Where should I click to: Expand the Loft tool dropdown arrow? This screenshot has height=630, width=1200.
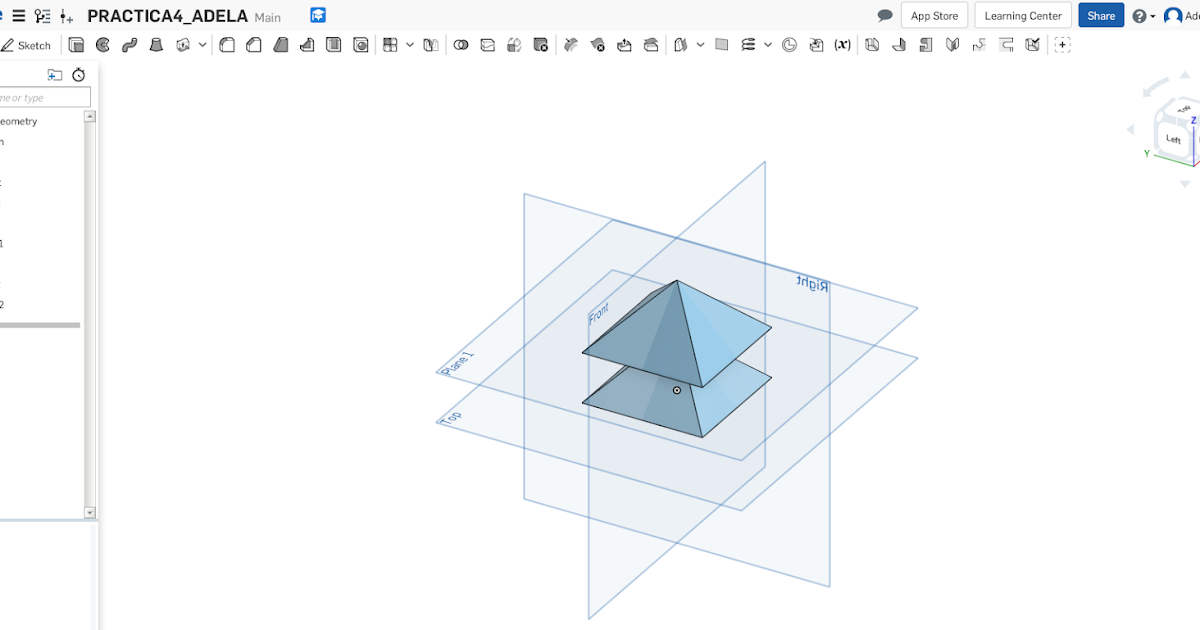[x=203, y=44]
